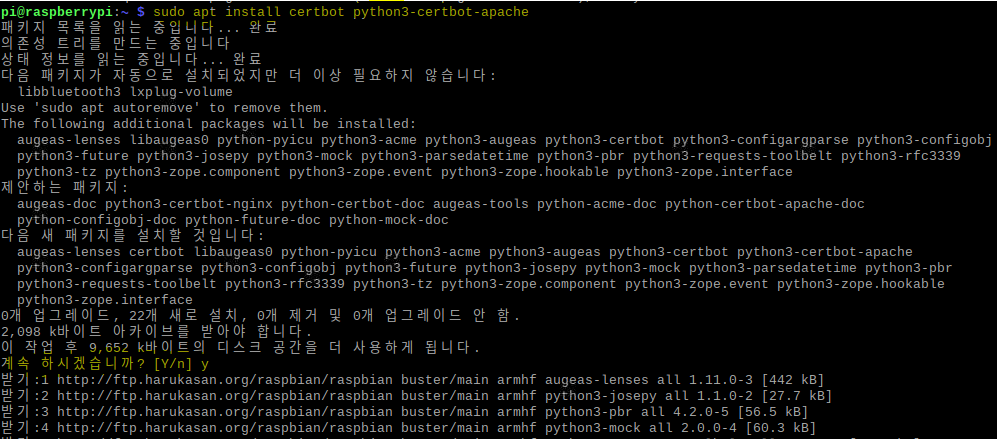997x439 pixels.
Task: Click 'armhf' on the 받기:4 line
Action: (x=517, y=428)
